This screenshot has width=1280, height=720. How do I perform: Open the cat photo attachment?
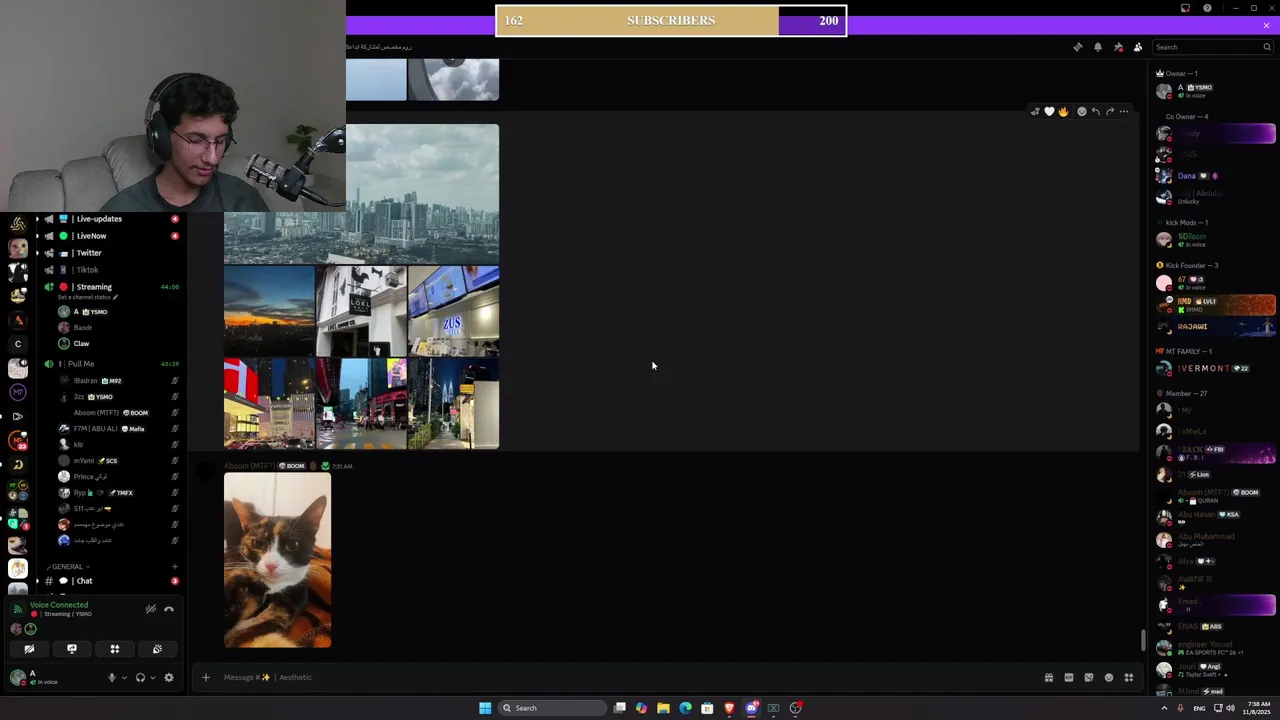[x=277, y=560]
